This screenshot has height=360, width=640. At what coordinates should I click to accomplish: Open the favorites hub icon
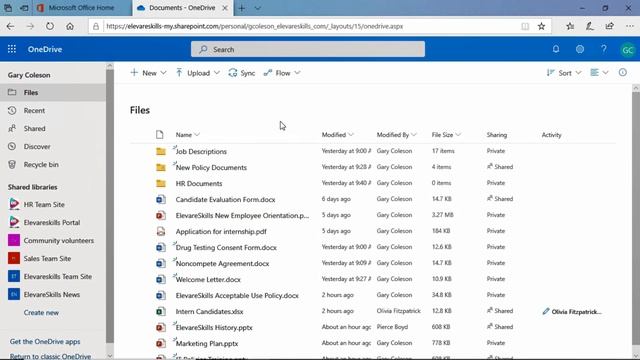570,26
